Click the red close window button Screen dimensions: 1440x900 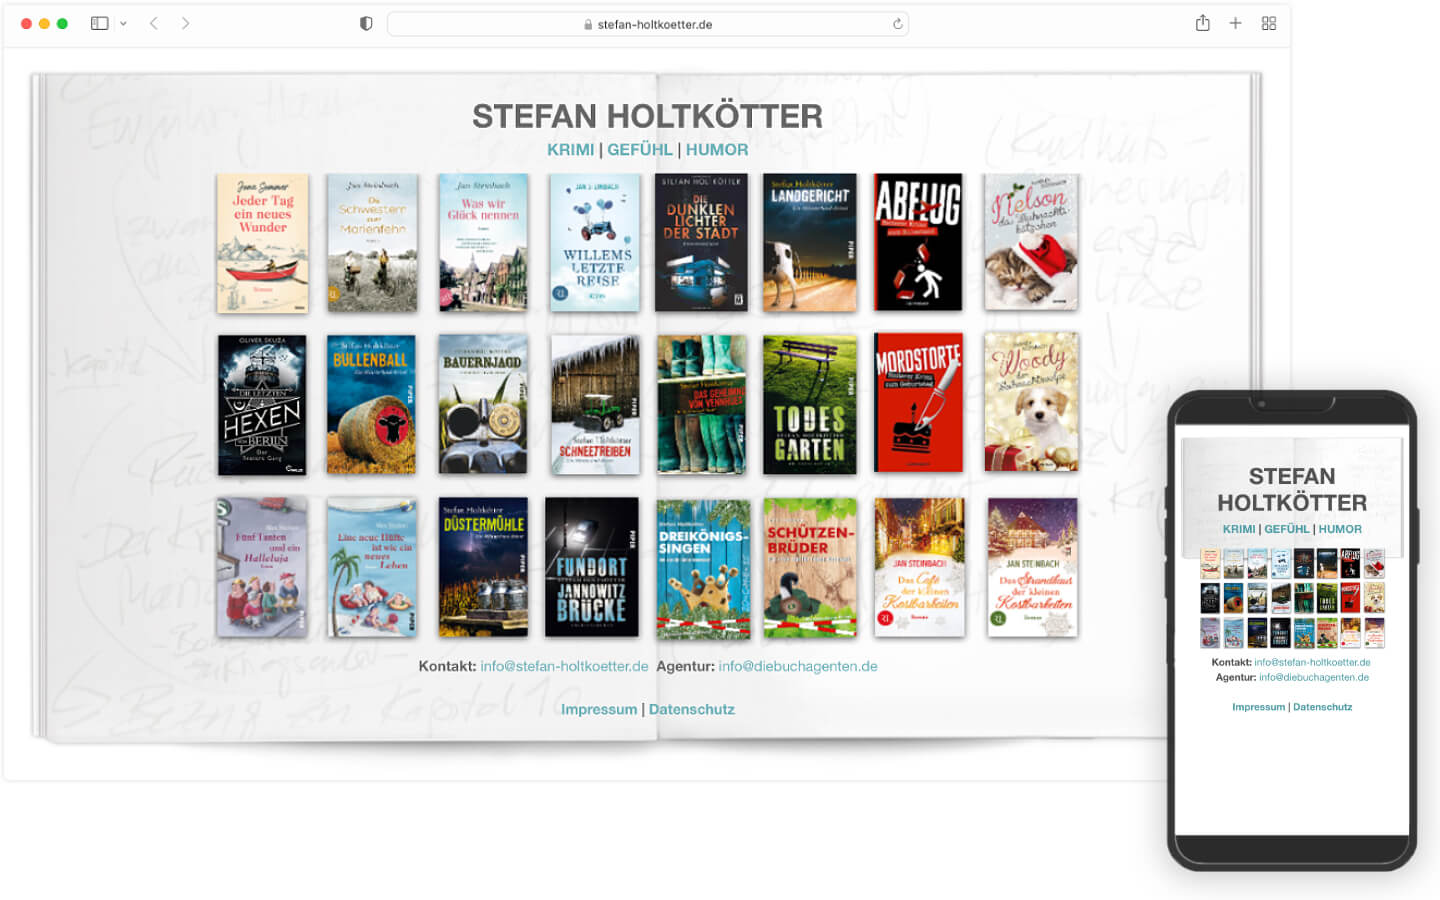[26, 23]
